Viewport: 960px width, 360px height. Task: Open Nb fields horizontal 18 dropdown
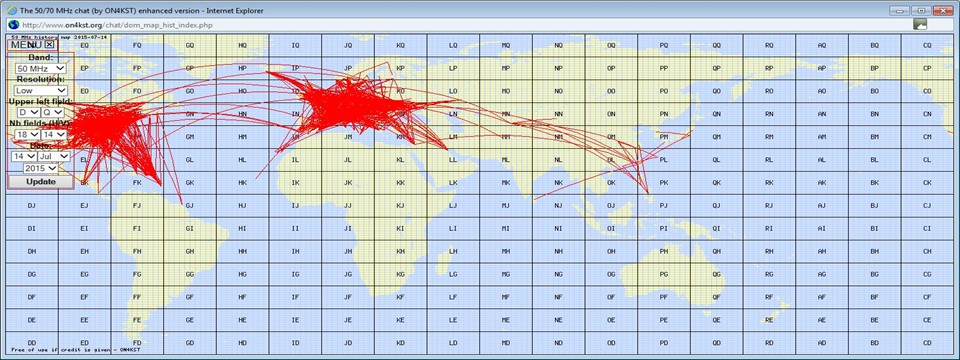26,134
